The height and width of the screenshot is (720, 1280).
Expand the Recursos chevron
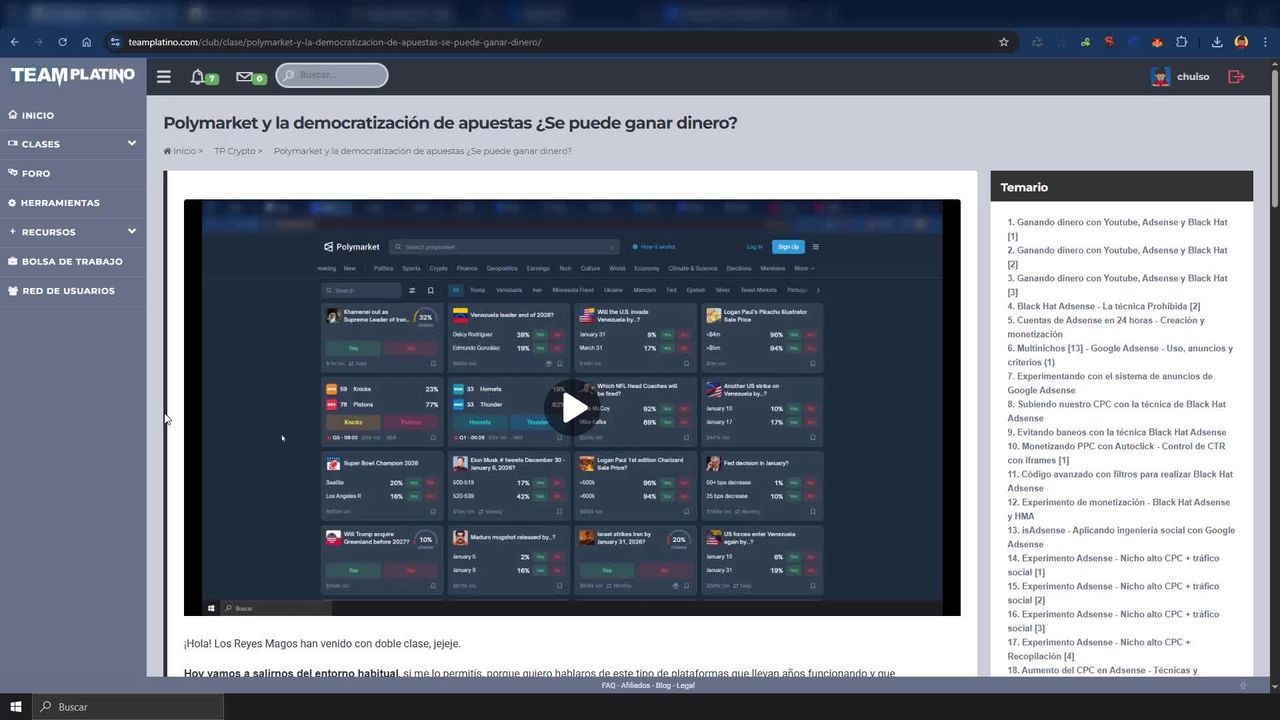point(132,231)
